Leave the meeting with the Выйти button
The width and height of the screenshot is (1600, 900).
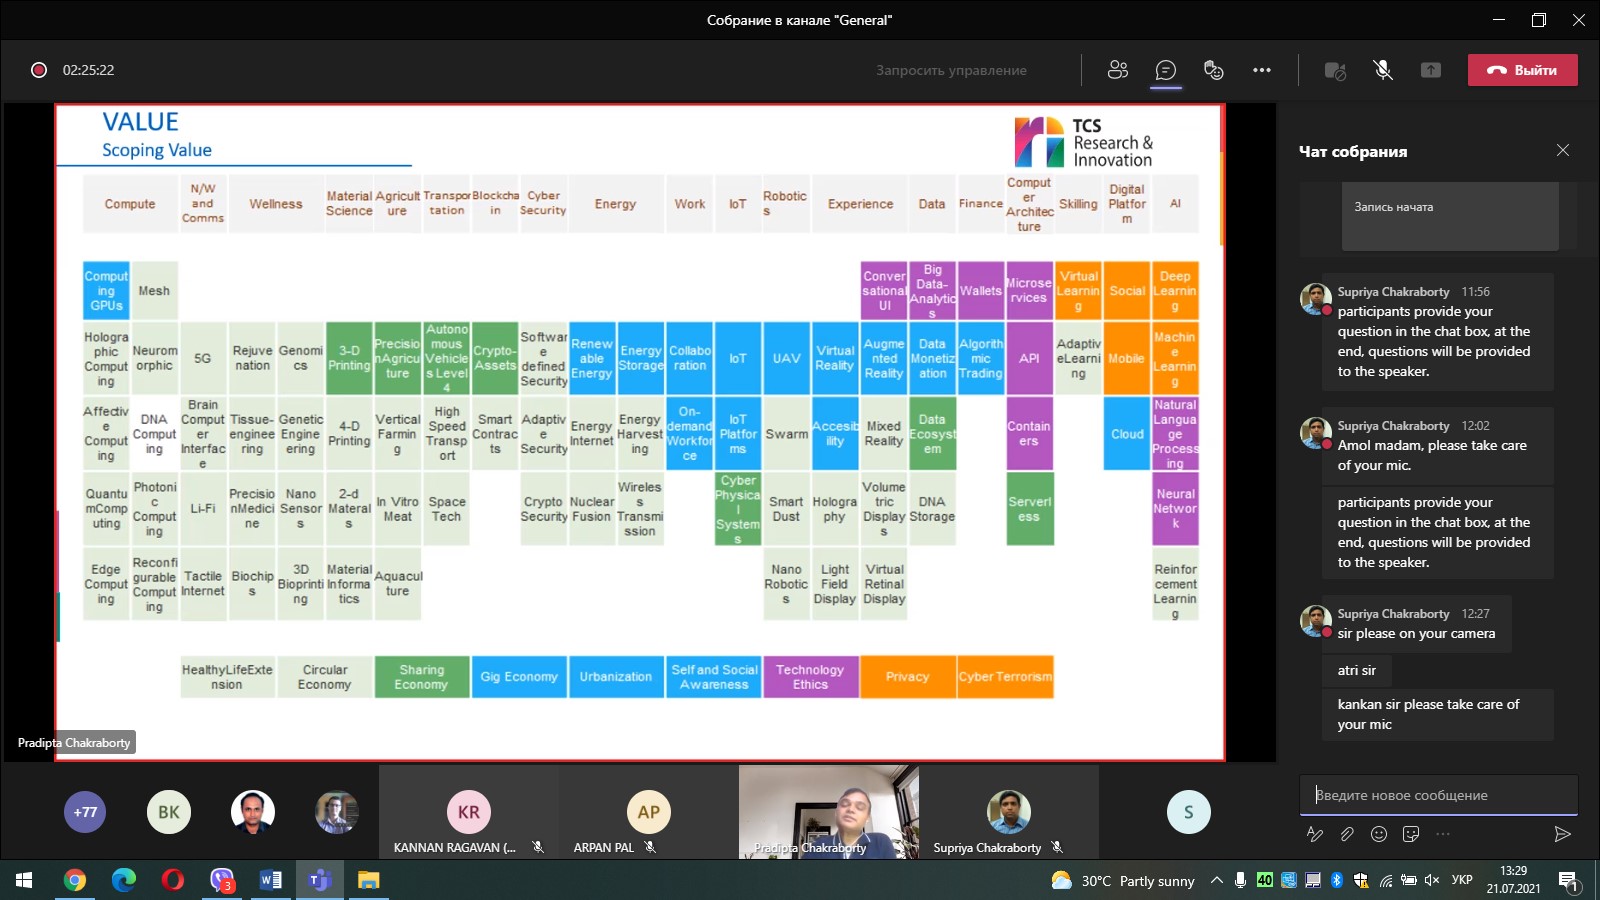1522,70
